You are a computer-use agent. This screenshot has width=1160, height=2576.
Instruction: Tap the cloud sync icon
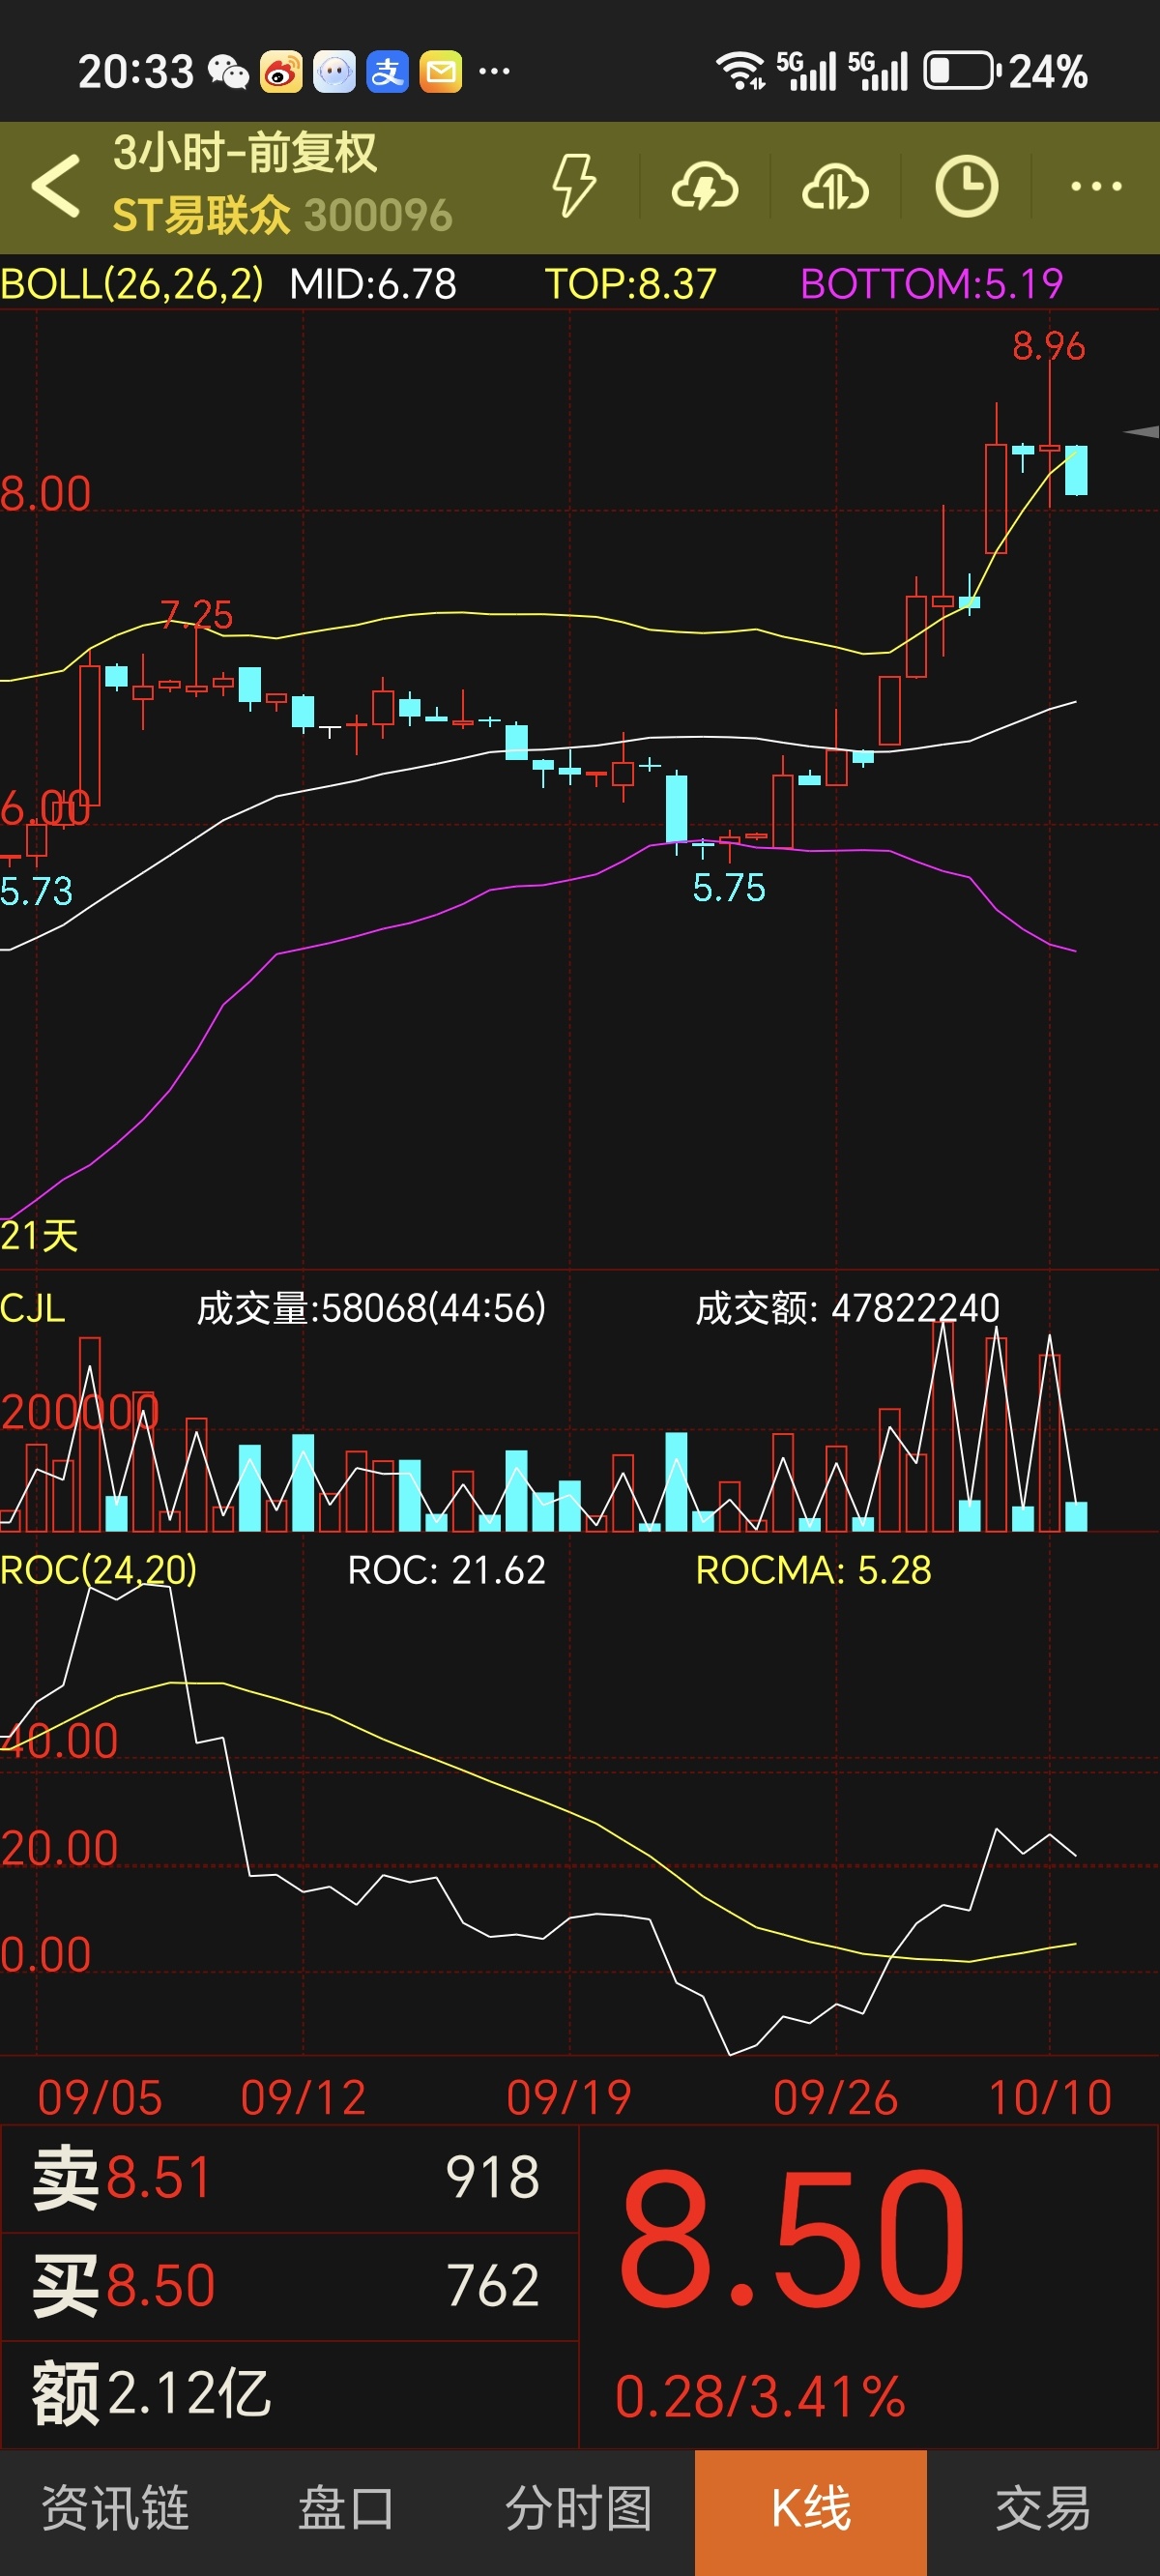click(x=835, y=186)
